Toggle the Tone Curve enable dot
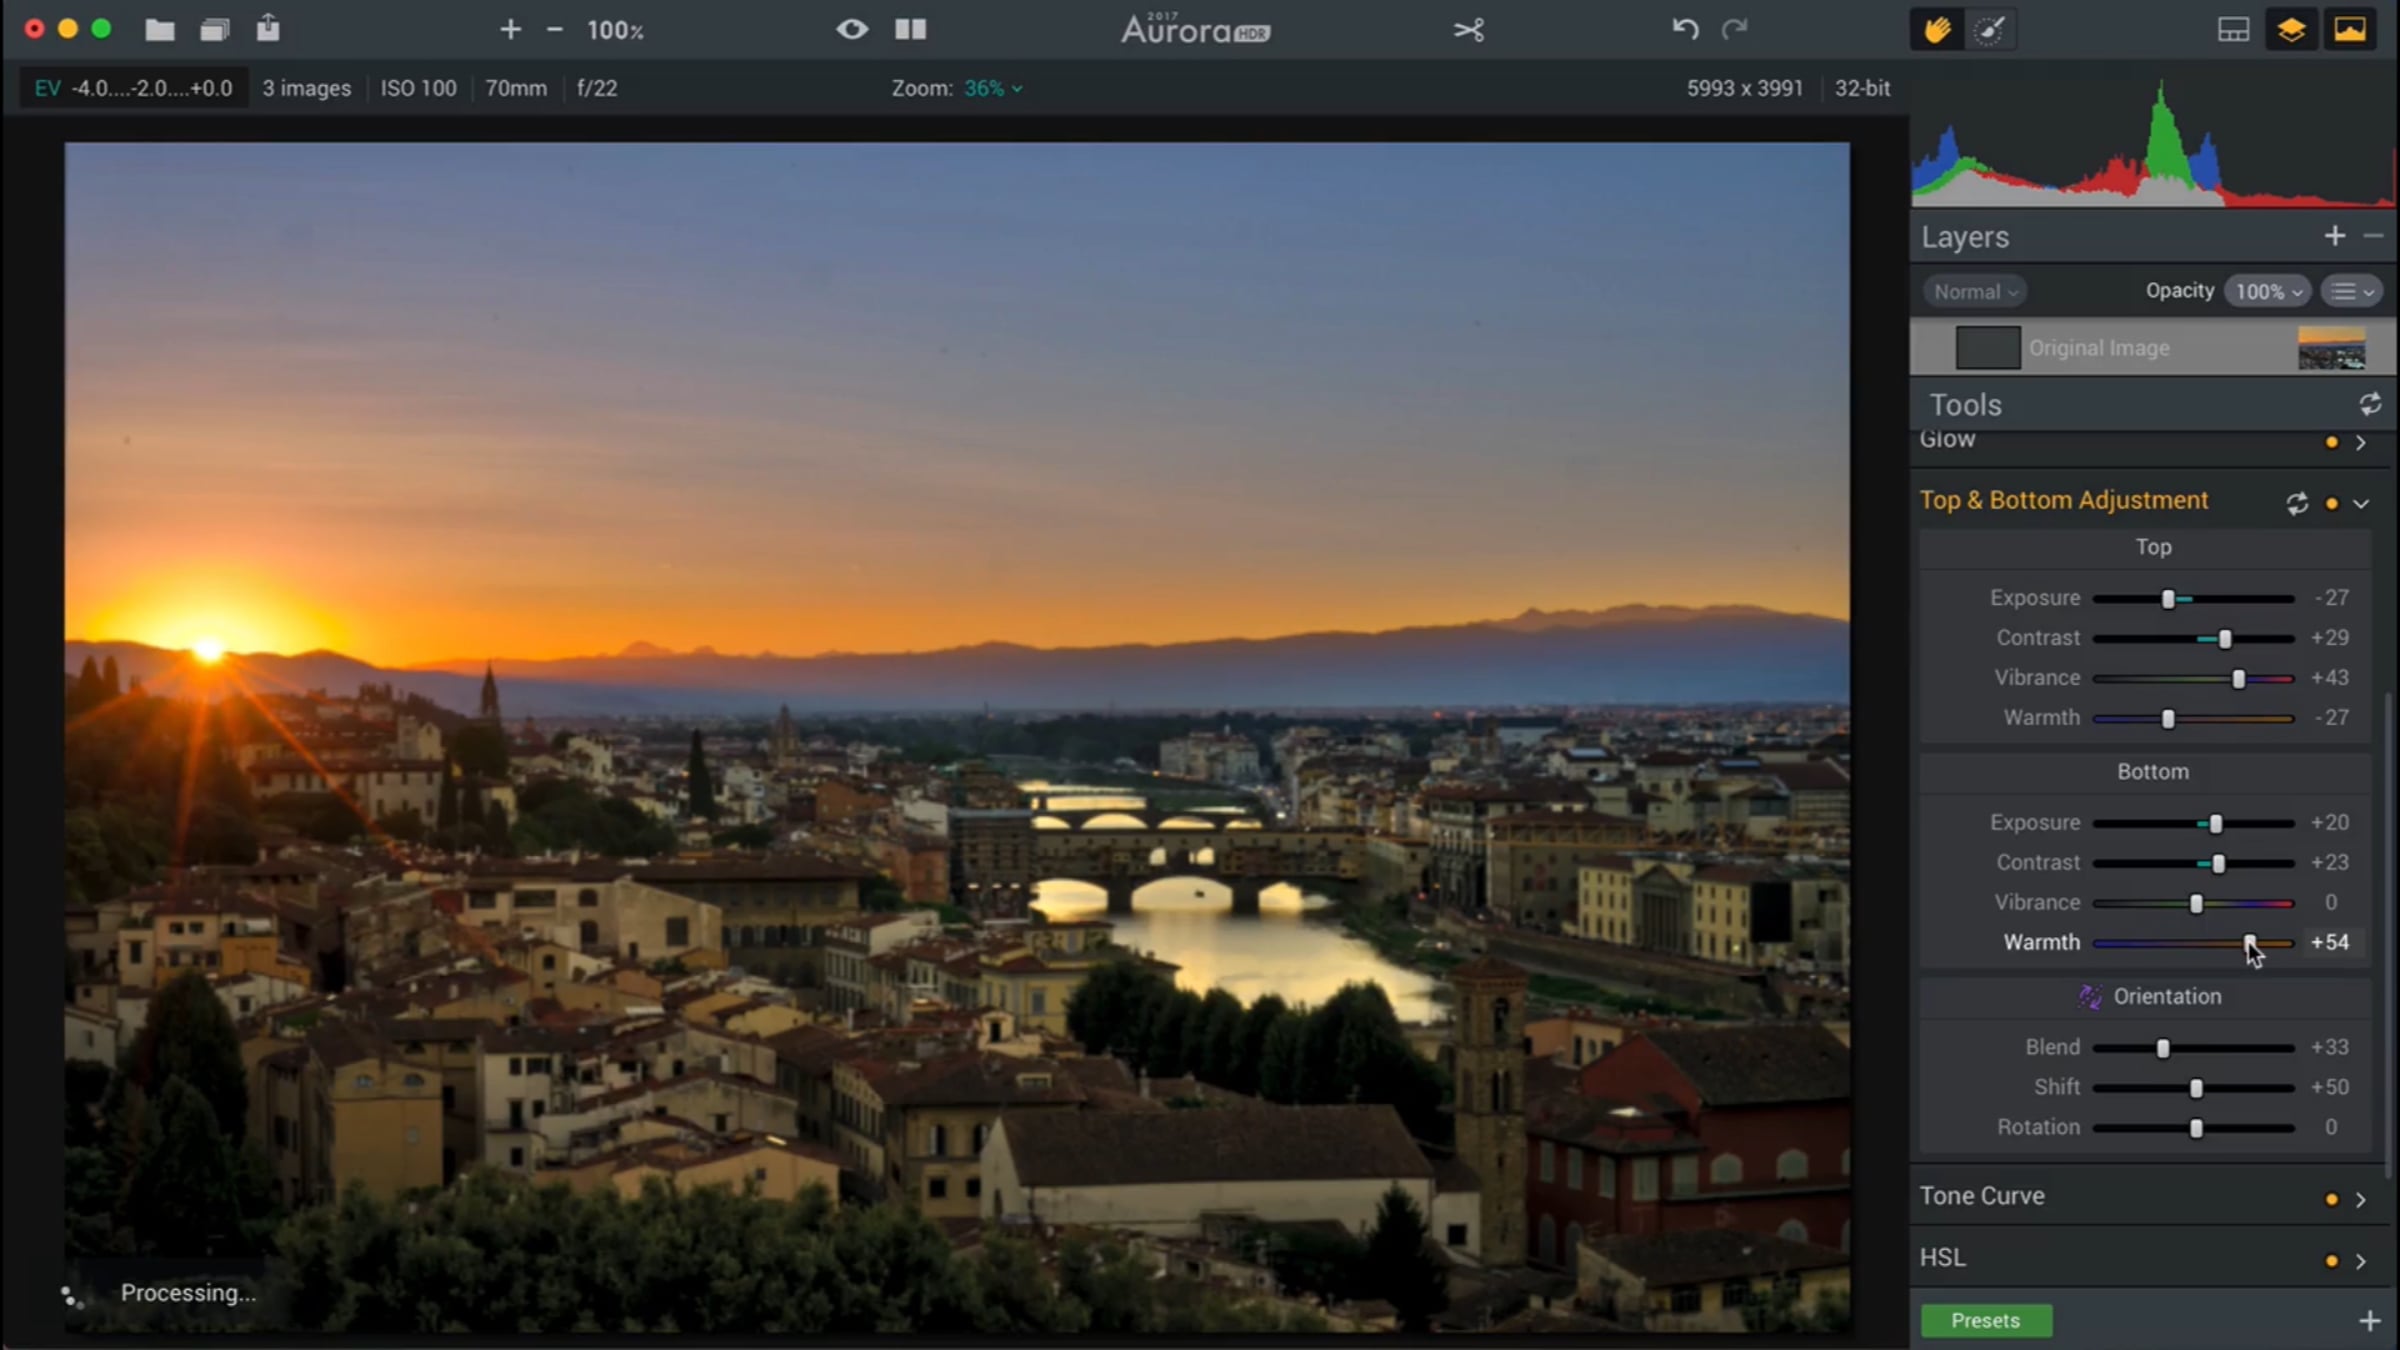 click(2331, 1199)
